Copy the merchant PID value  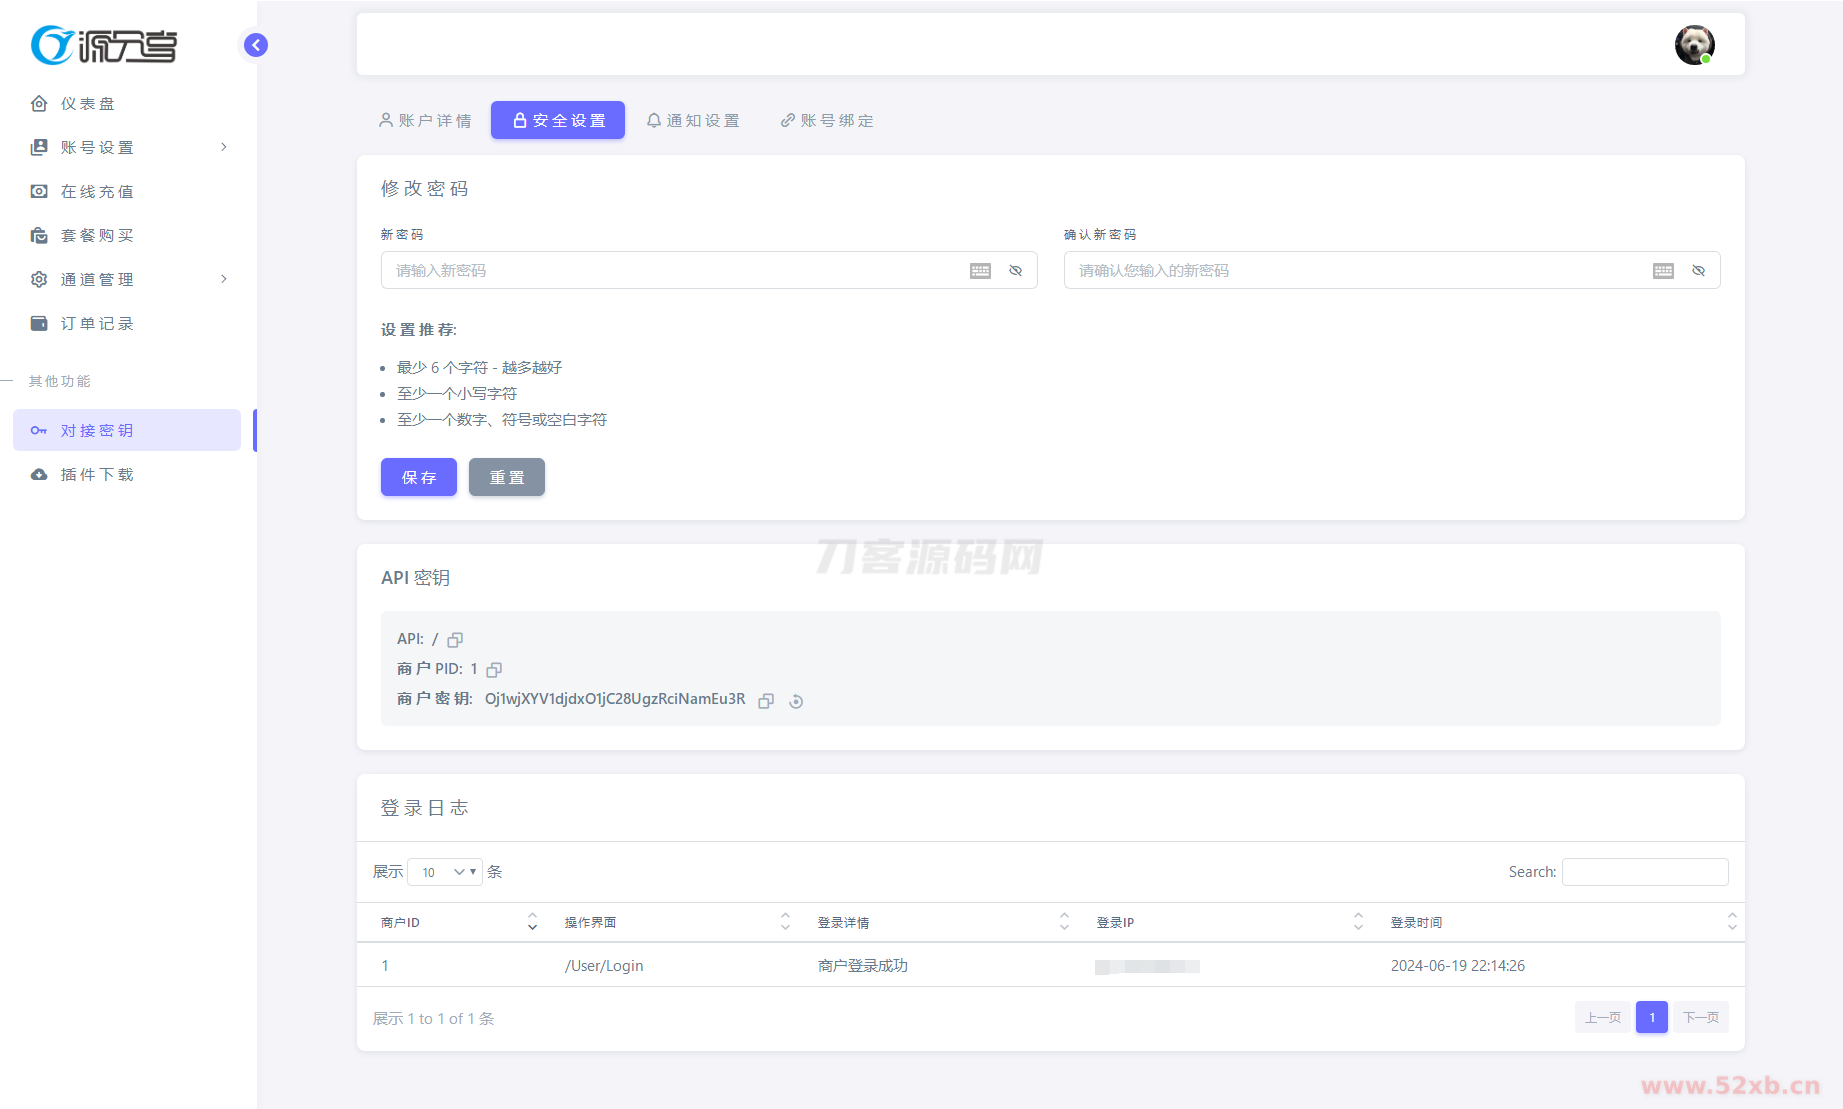(494, 670)
